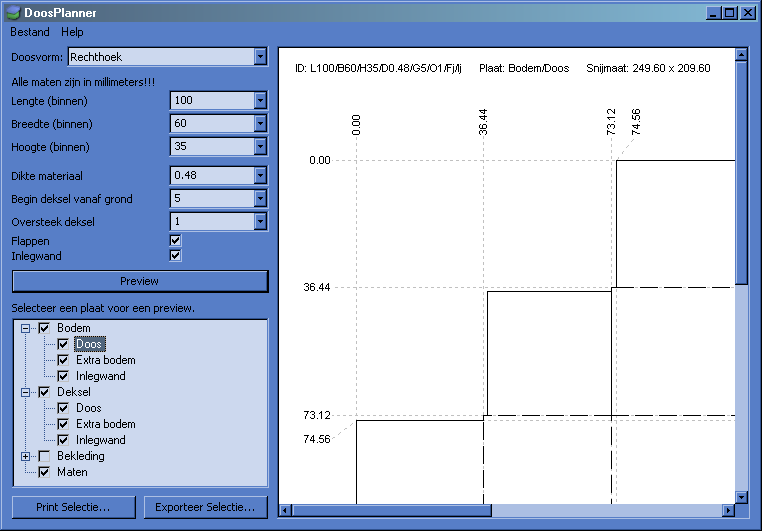Viewport: 762px width, 531px height.
Task: Click the Print Selectie button
Action: point(73,507)
